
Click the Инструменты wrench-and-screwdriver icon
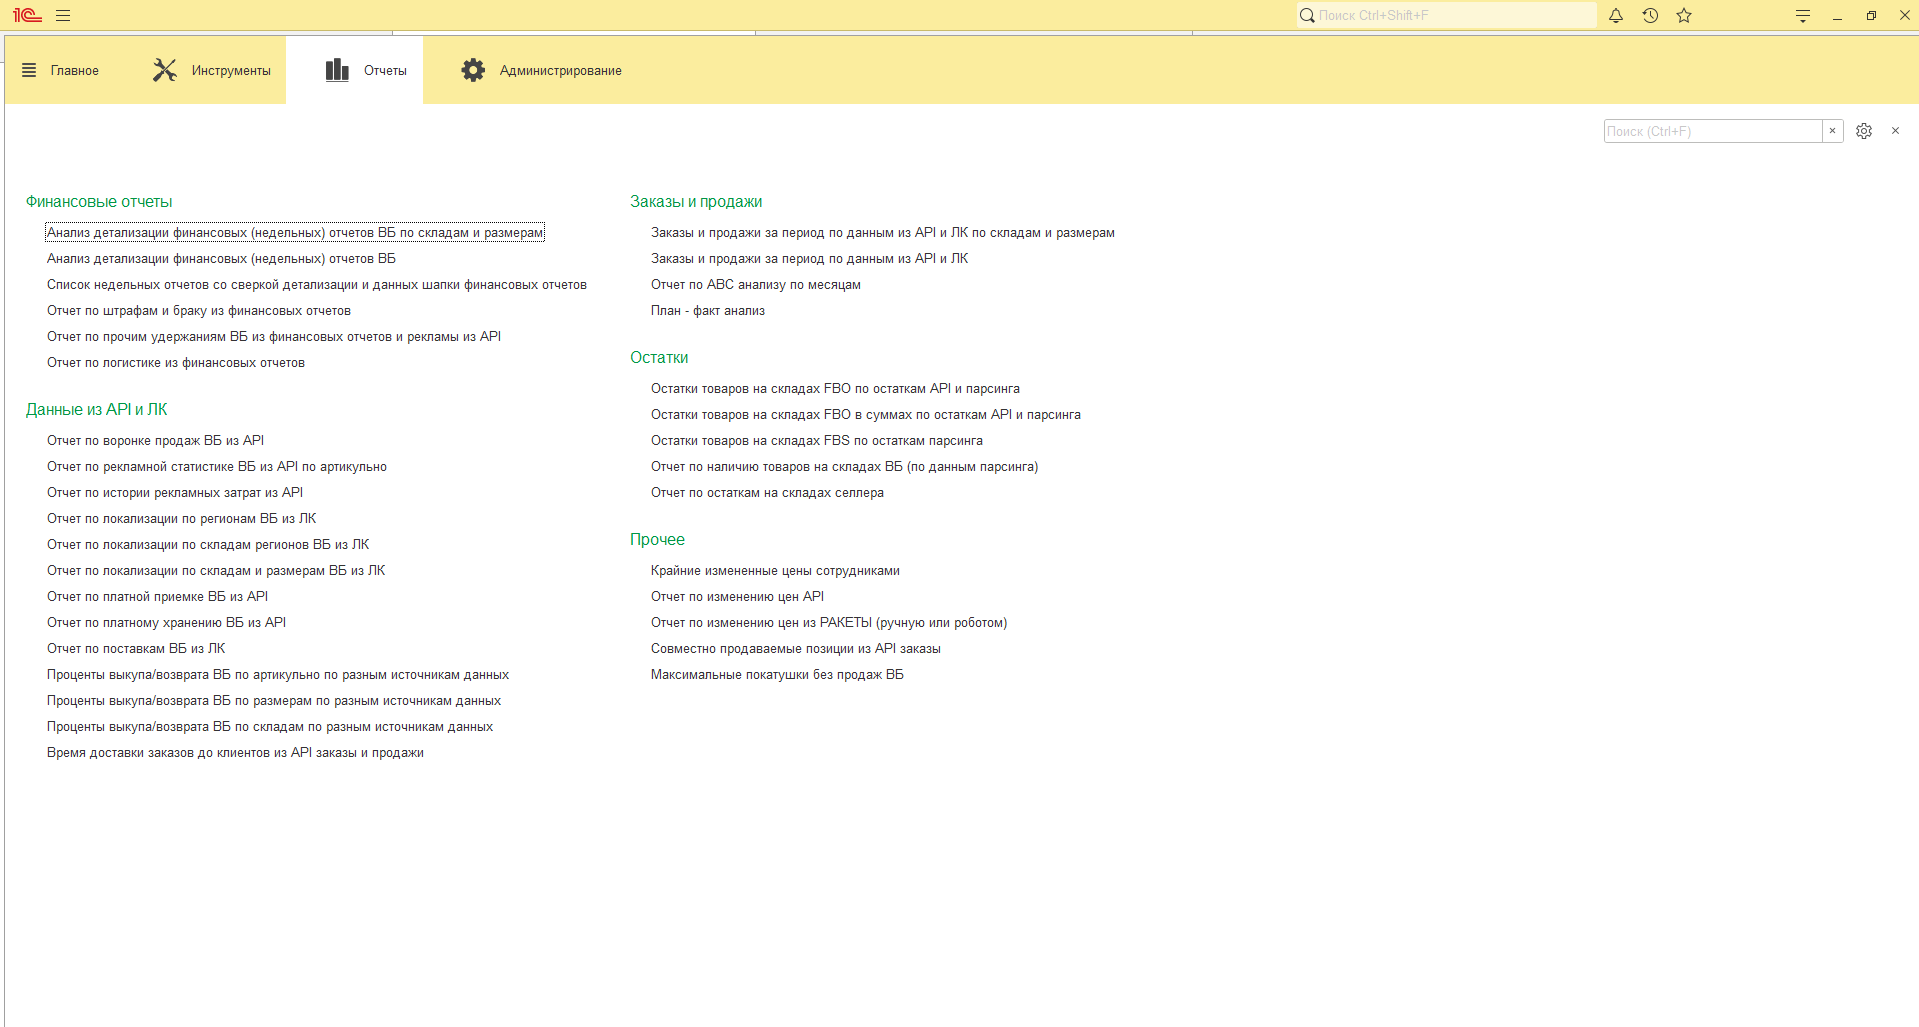[x=164, y=70]
